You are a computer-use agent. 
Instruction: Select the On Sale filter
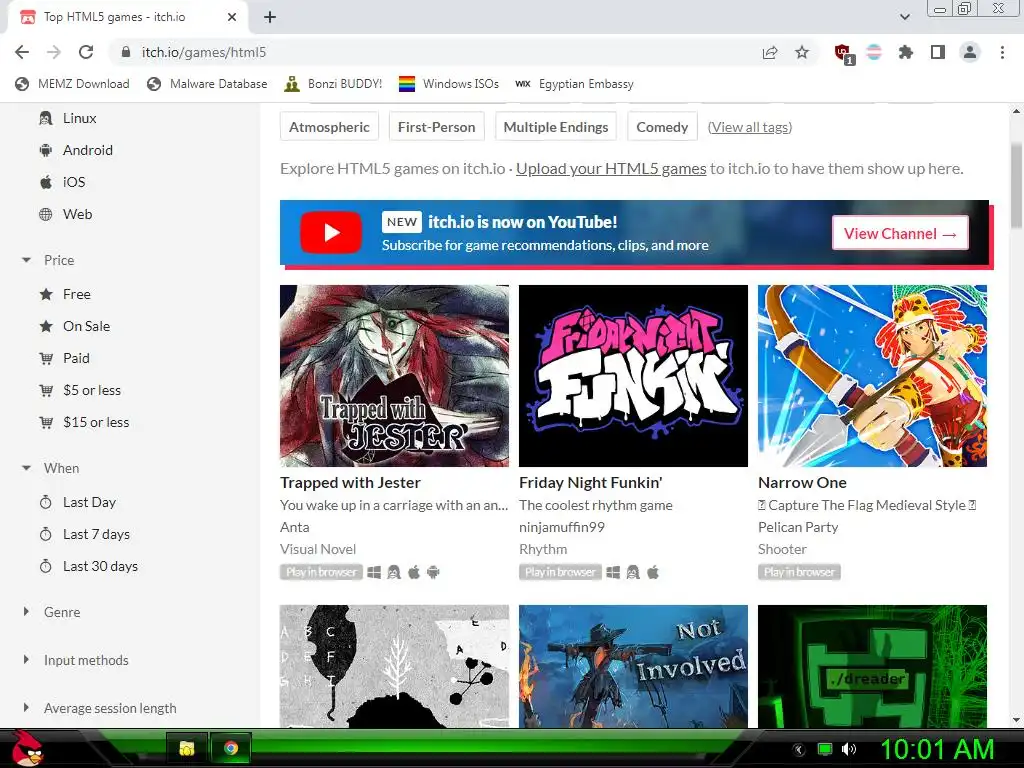[x=74, y=326]
